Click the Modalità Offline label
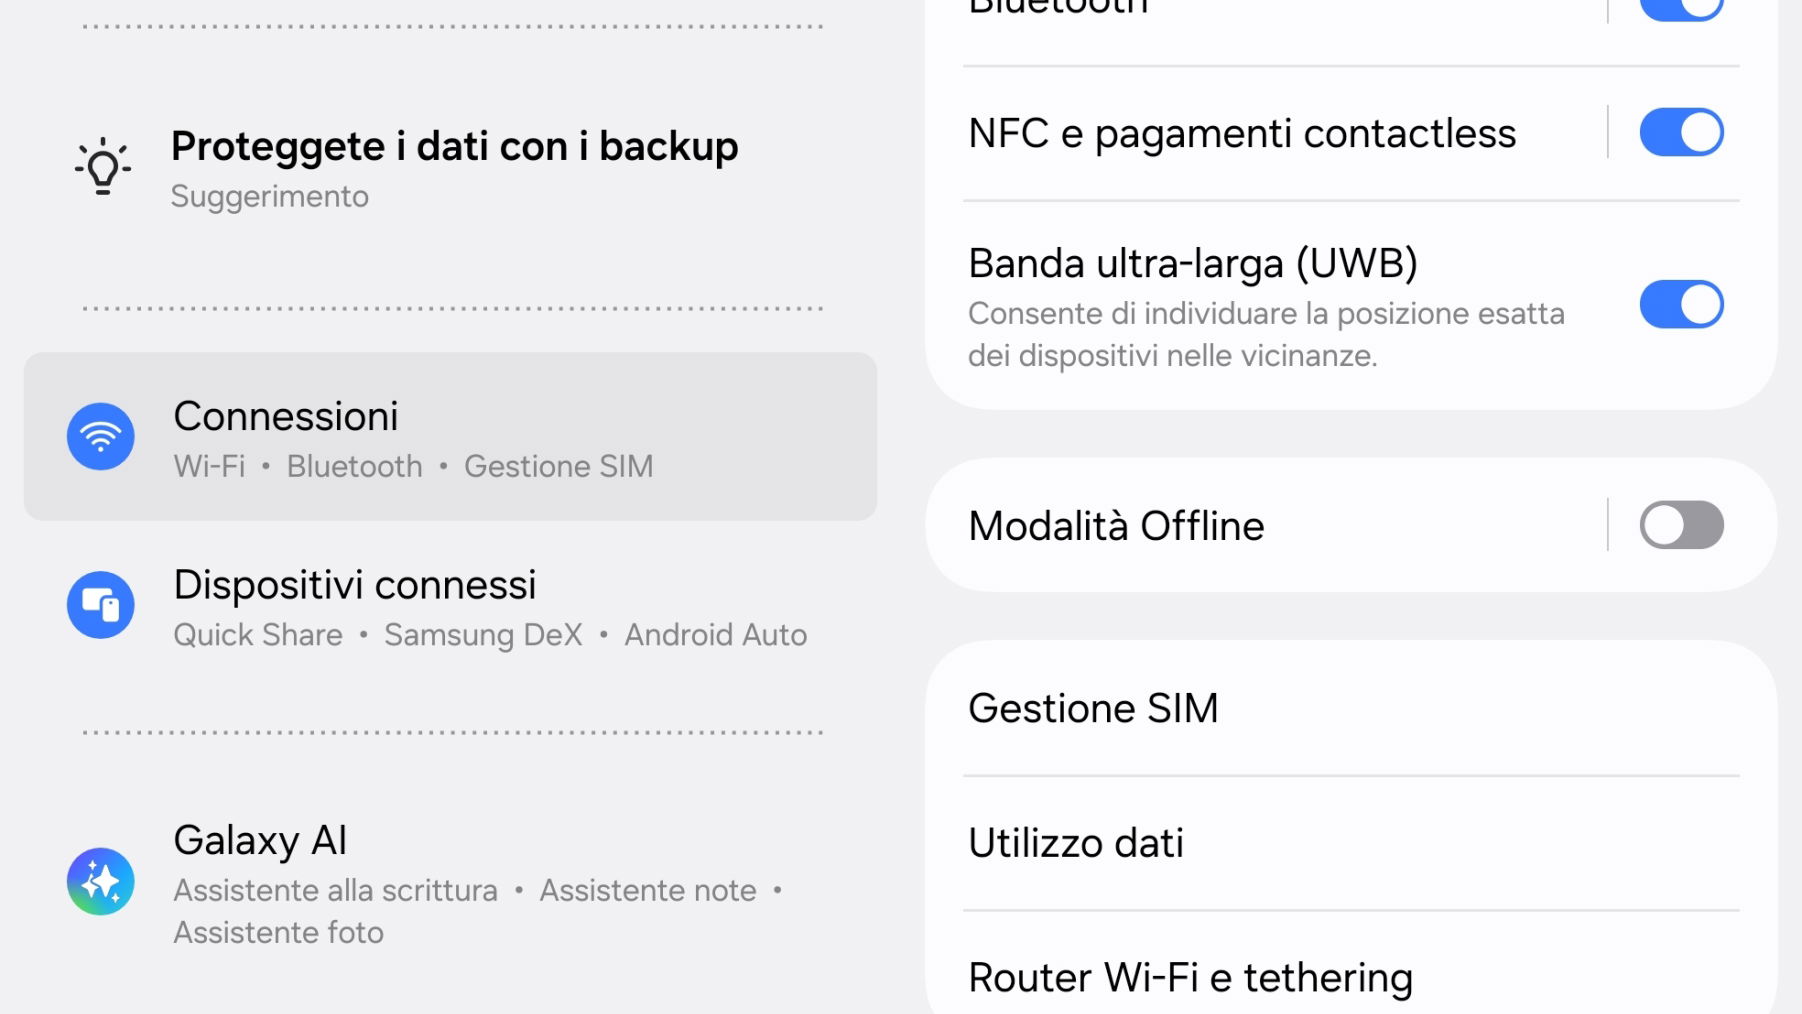 tap(1116, 527)
